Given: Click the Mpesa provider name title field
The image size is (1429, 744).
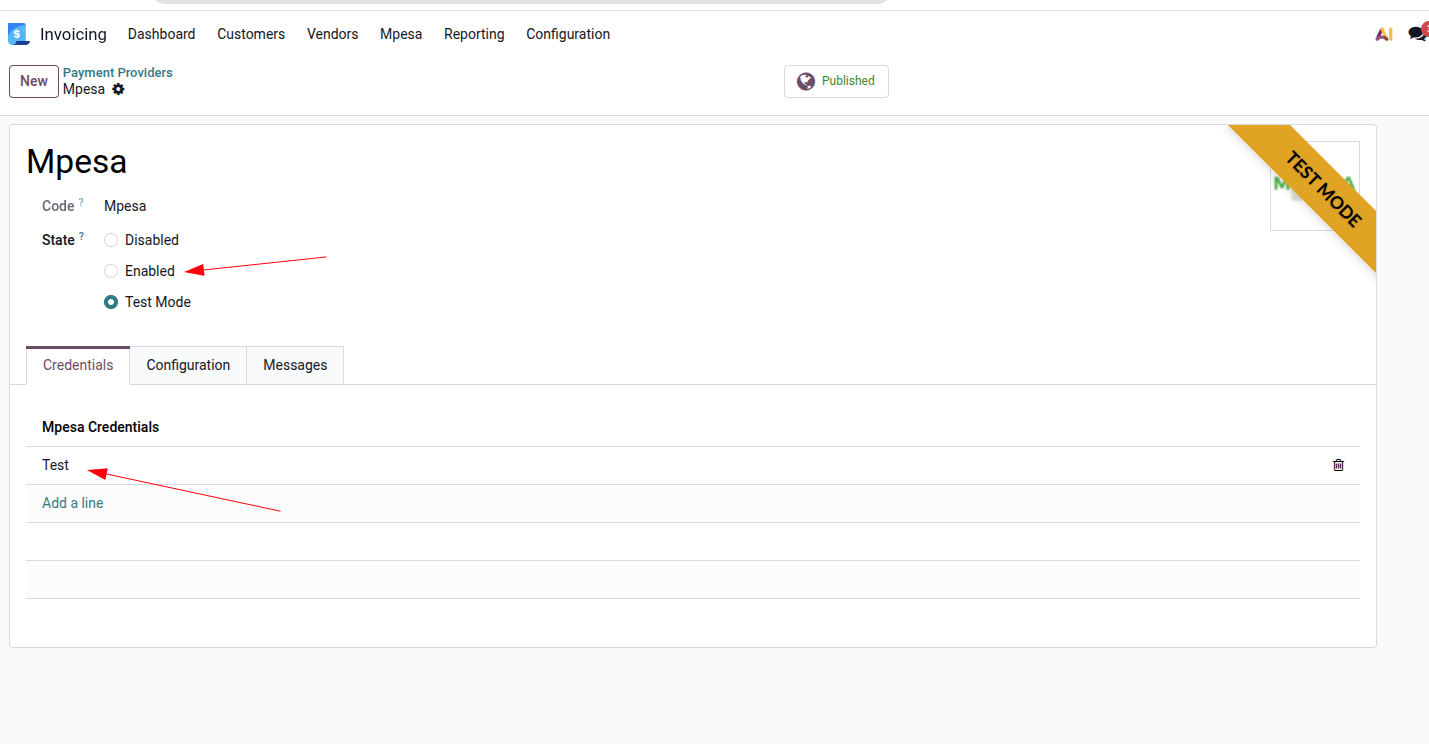Looking at the screenshot, I should 77,162.
